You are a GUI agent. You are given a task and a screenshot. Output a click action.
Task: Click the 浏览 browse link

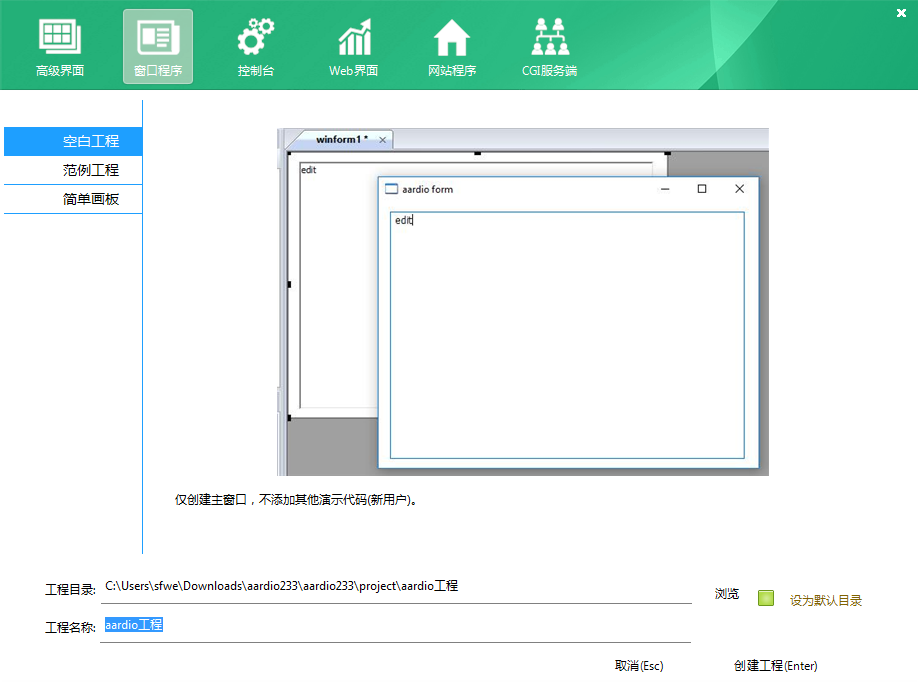727,594
